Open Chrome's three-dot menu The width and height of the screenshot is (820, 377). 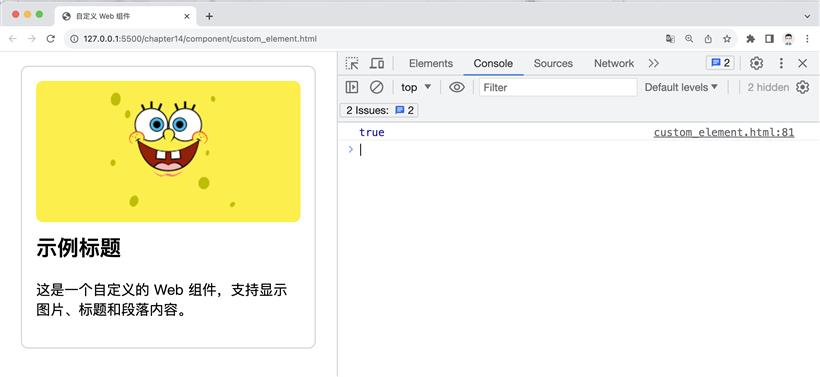click(806, 39)
